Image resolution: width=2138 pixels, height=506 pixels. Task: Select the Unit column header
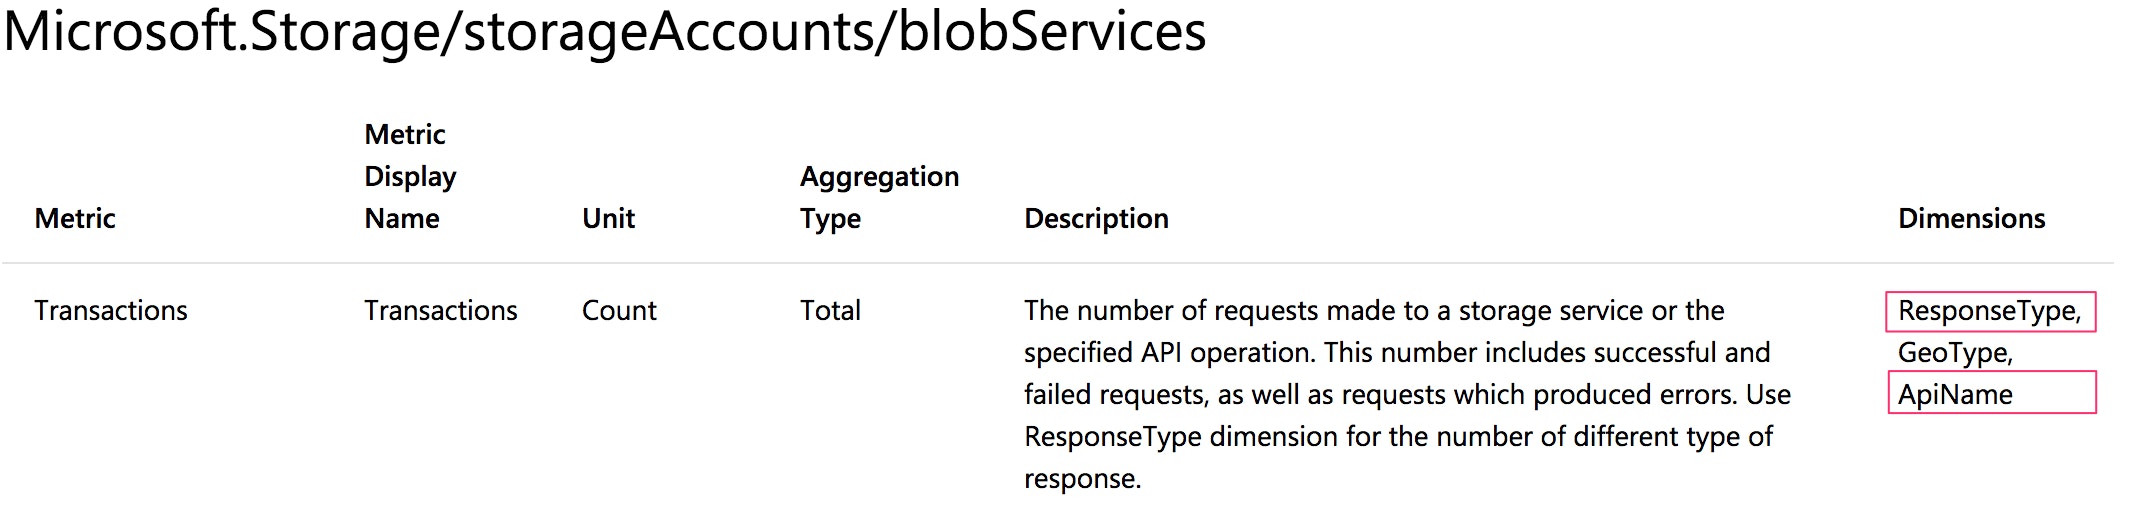point(608,218)
